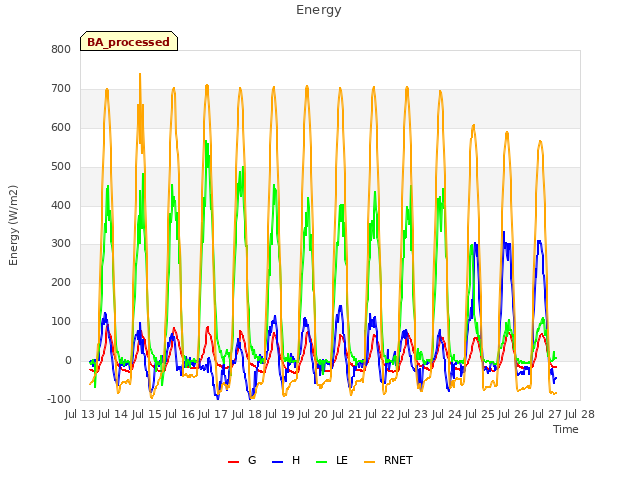Click the blue H legend line swatch

click(277, 462)
